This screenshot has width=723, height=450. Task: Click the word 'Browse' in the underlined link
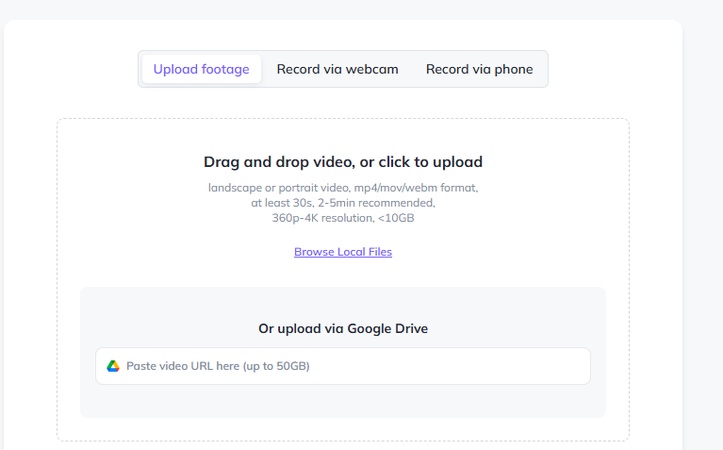(x=312, y=252)
